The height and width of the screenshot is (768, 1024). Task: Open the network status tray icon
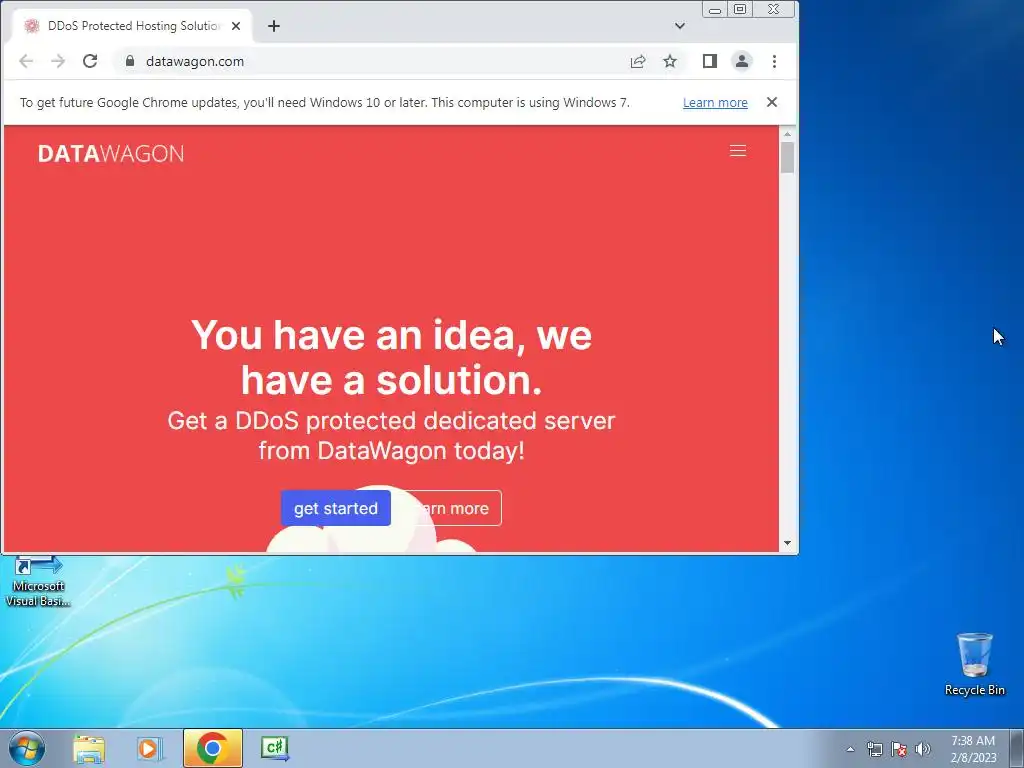(x=874, y=749)
